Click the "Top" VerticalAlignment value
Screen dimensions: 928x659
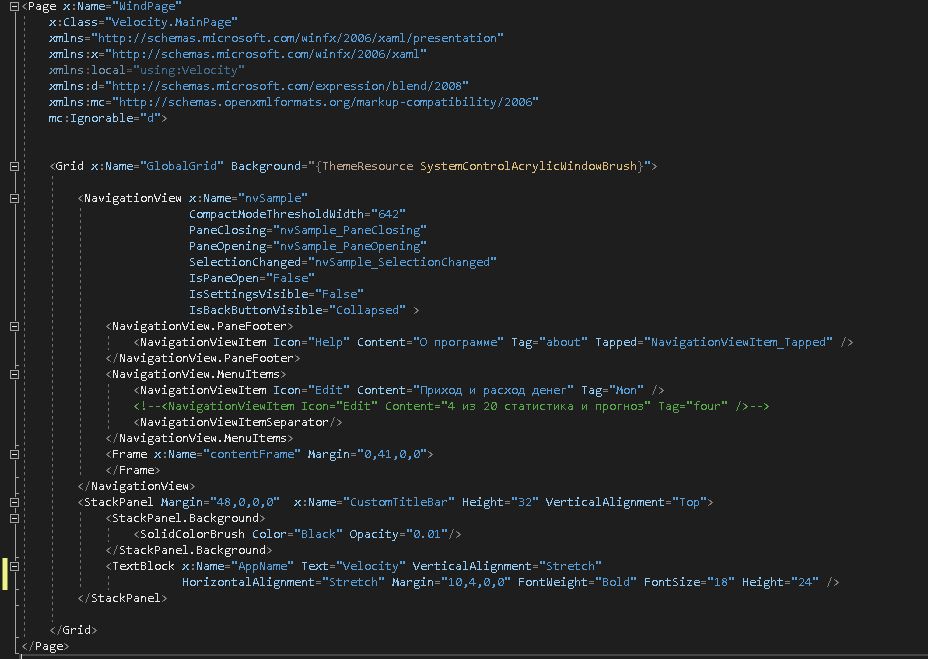pyautogui.click(x=689, y=502)
